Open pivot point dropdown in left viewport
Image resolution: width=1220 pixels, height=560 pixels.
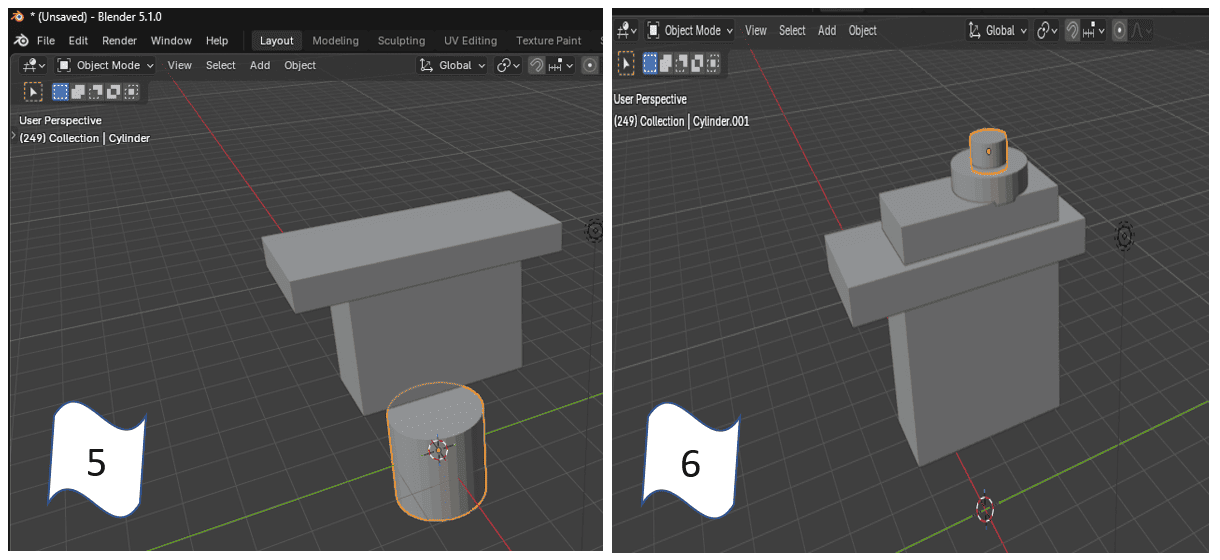tap(509, 65)
